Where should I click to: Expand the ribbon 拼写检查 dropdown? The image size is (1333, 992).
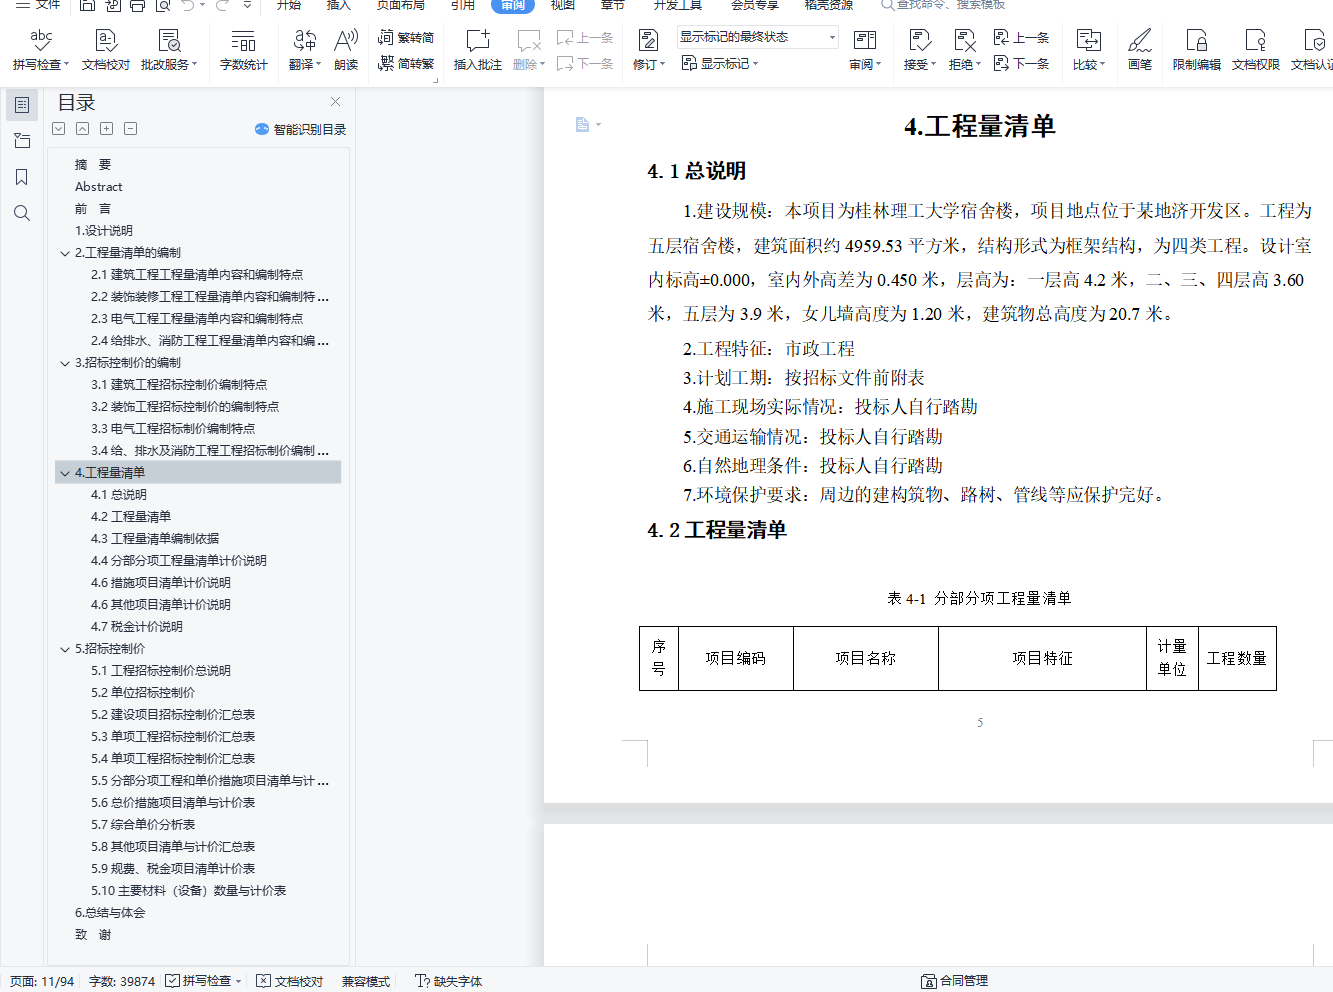click(66, 65)
